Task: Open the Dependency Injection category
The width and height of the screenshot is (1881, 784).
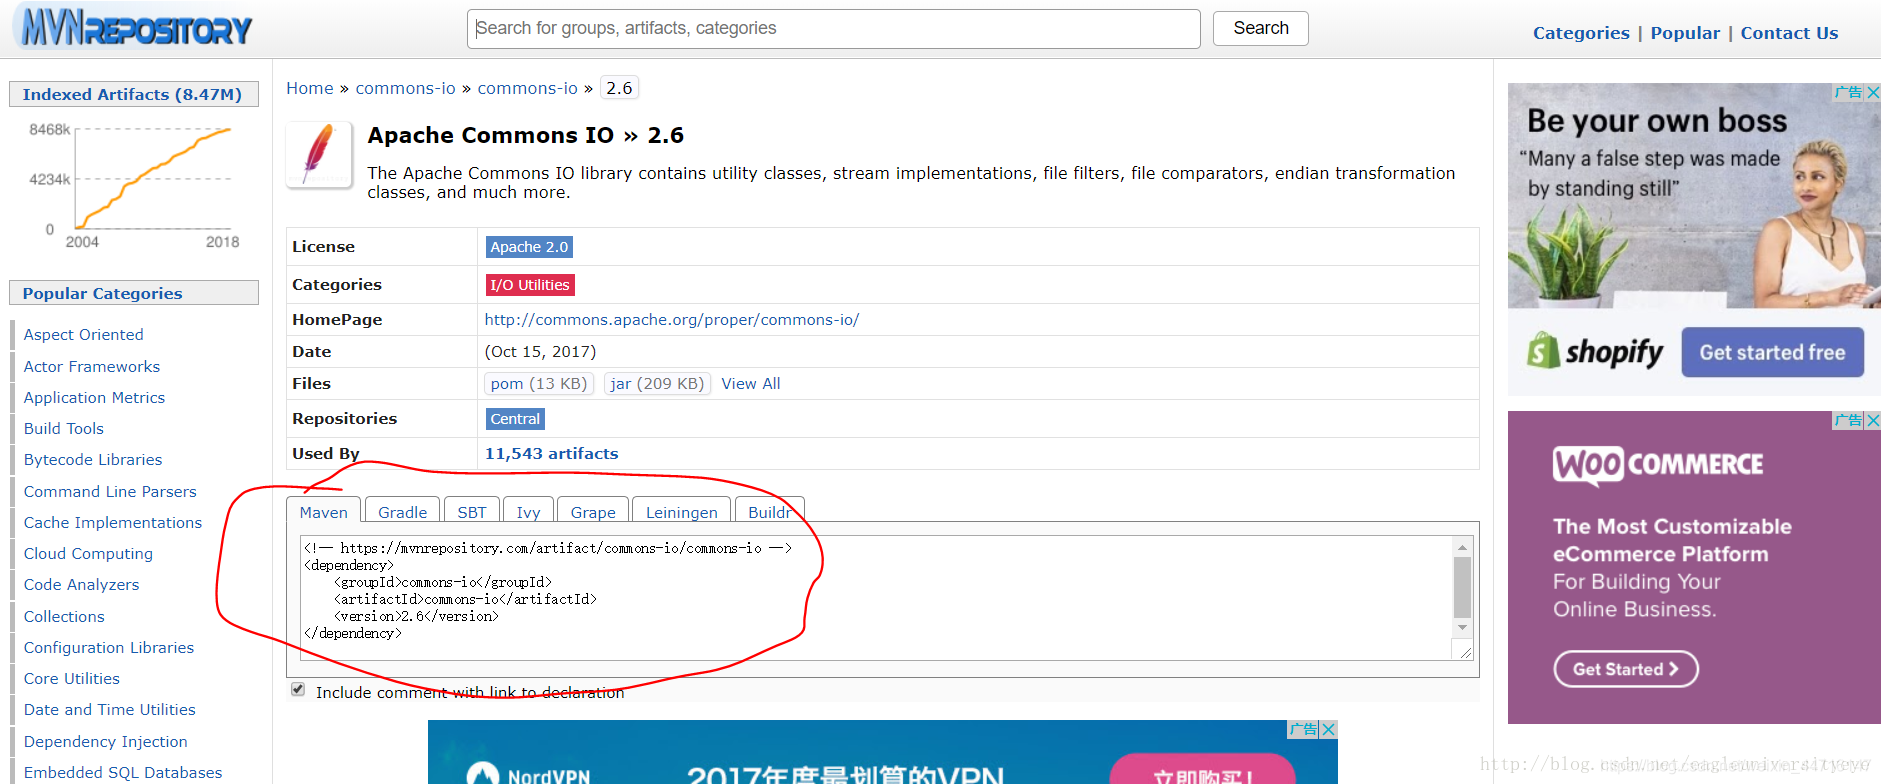Action: [x=106, y=742]
